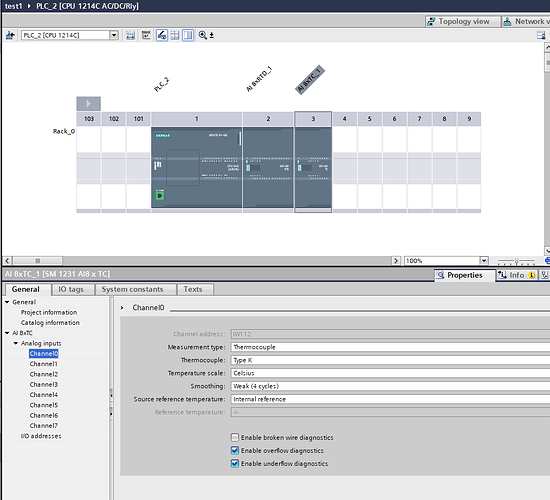Click slot header 103
Viewport: 550px width, 500px height.
point(89,119)
